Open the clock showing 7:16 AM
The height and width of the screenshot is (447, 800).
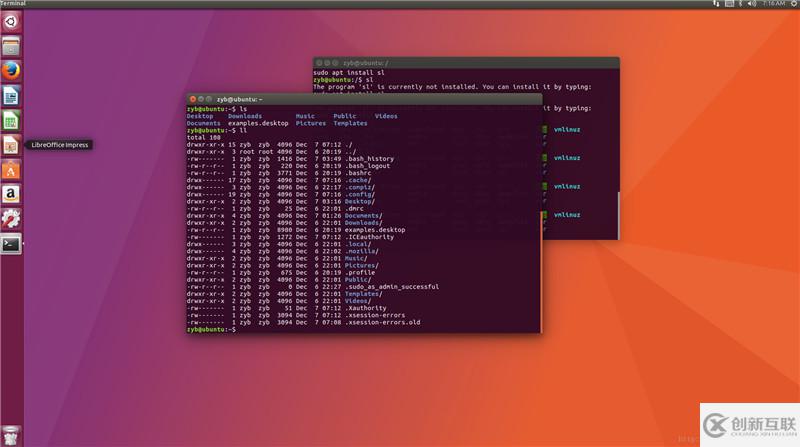click(x=773, y=4)
